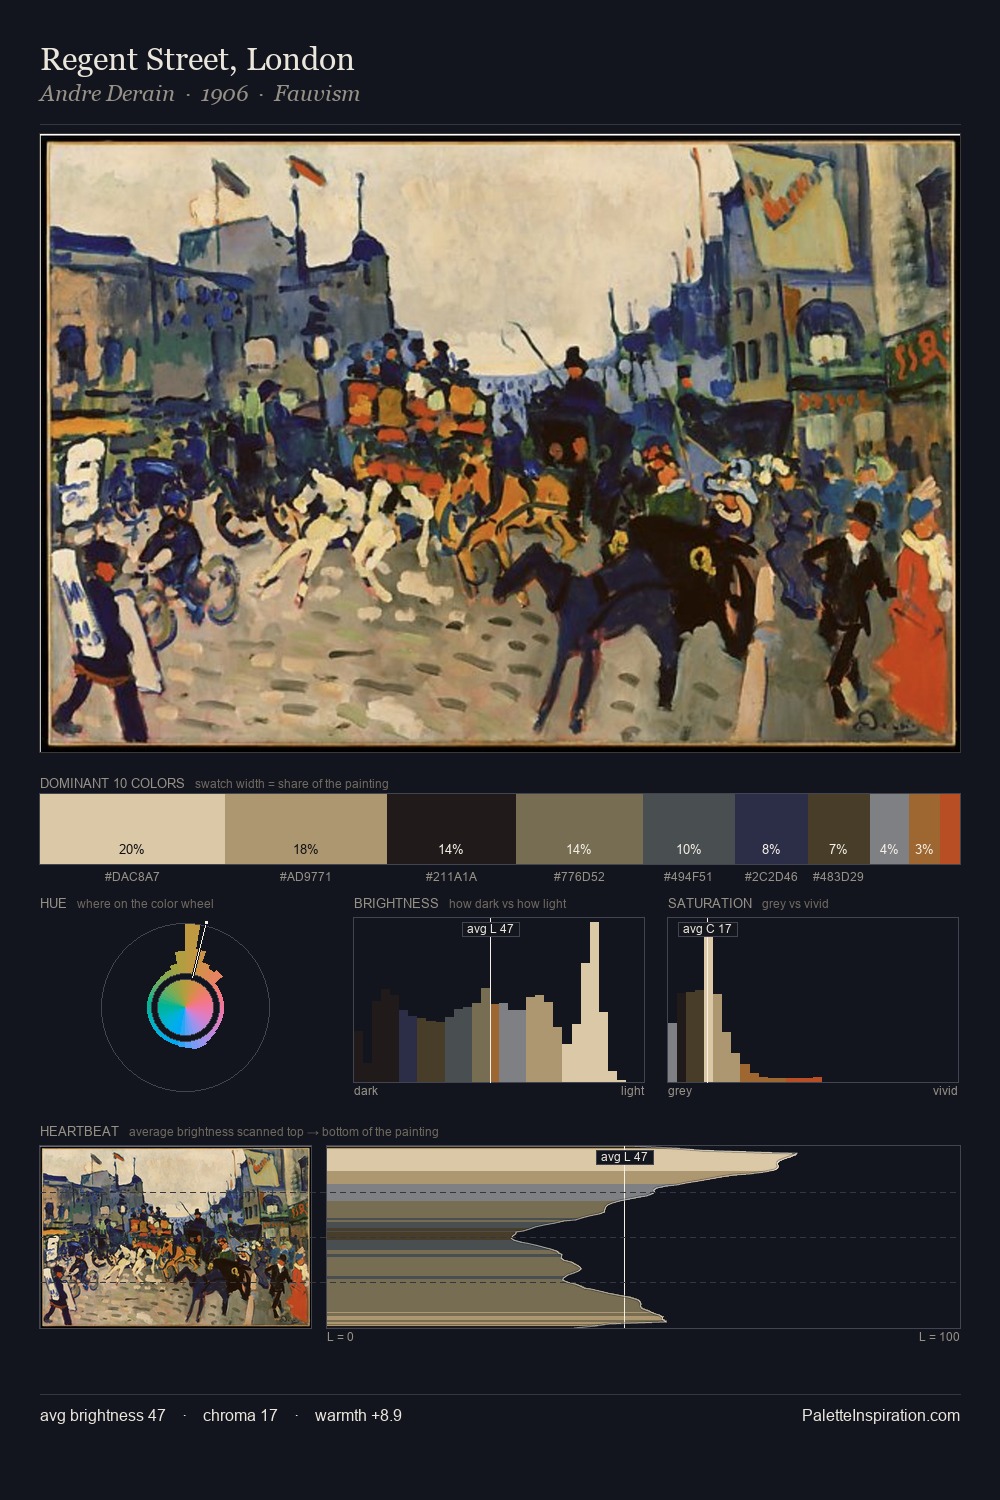This screenshot has height=1500, width=1000.
Task: Click the hex code text "#2C2D46"
Action: (771, 877)
